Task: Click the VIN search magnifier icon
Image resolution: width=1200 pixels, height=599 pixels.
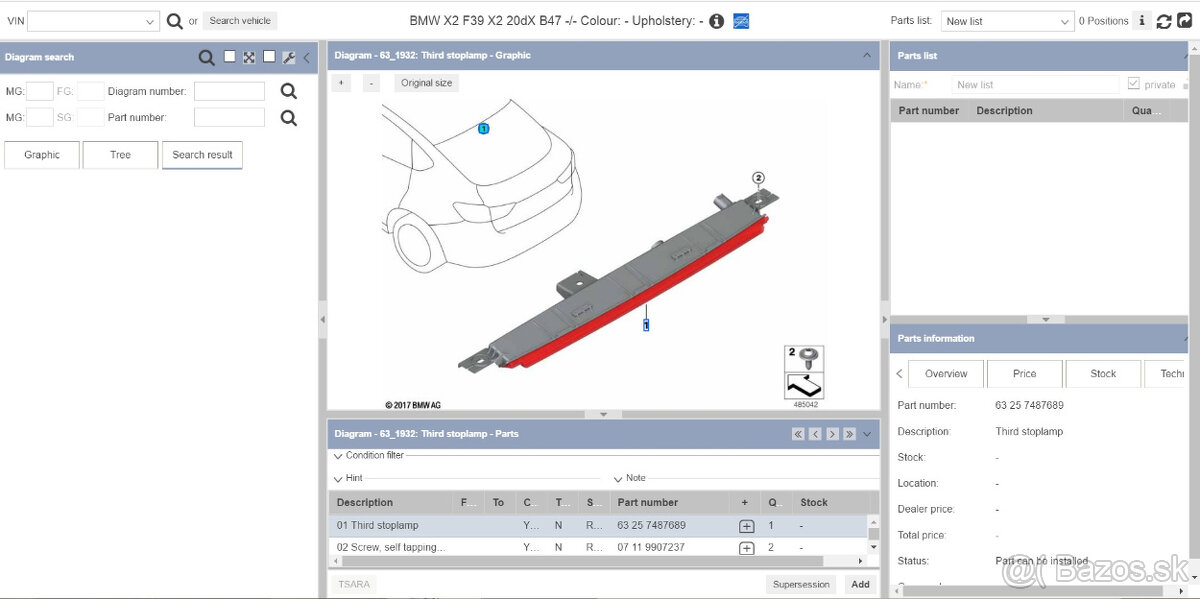Action: coord(175,21)
